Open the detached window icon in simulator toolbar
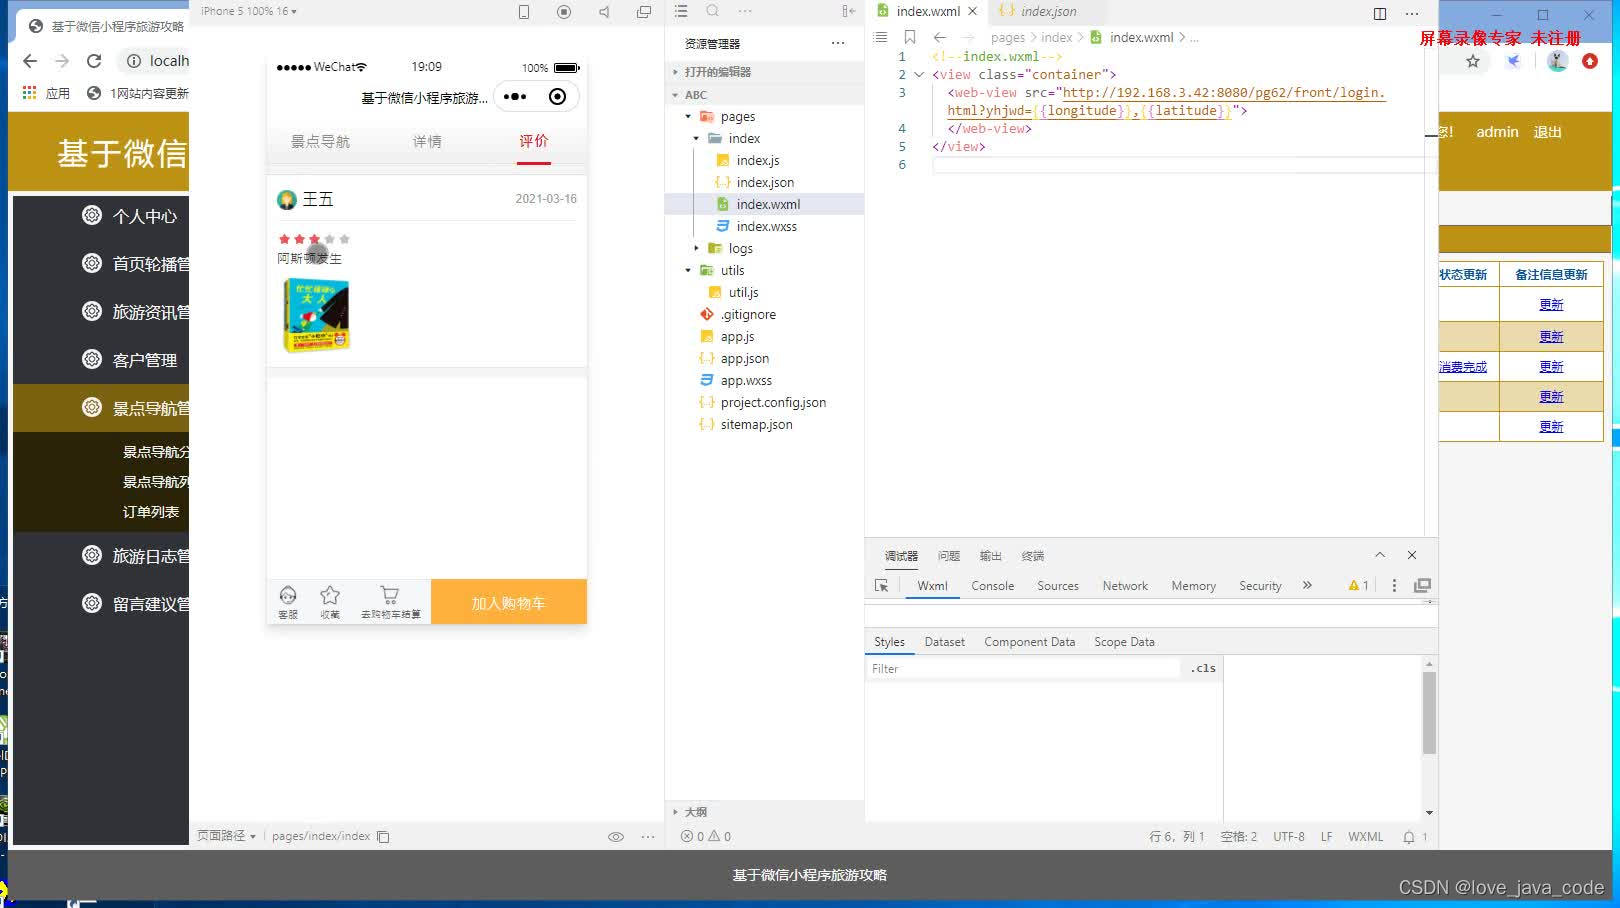 pyautogui.click(x=644, y=12)
